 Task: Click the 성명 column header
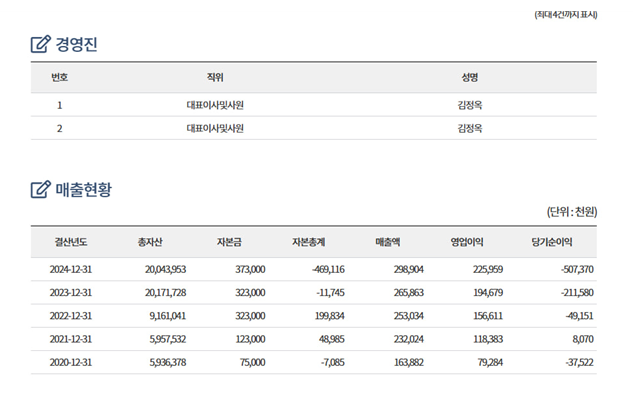tap(470, 77)
